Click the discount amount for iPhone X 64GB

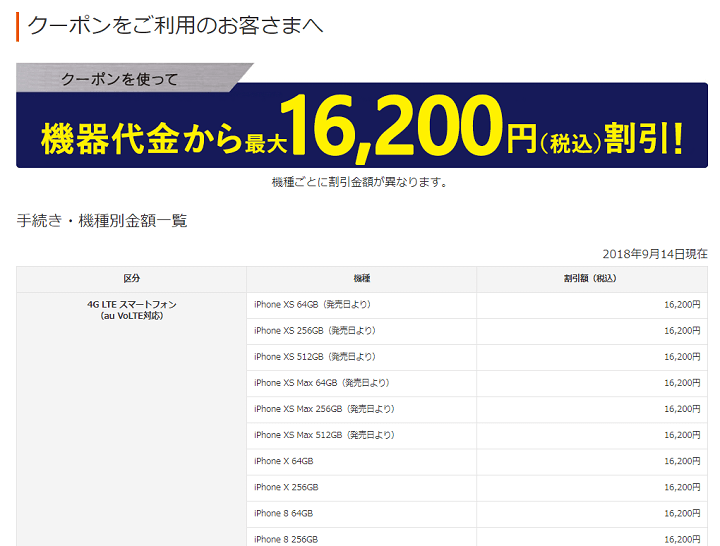click(682, 461)
